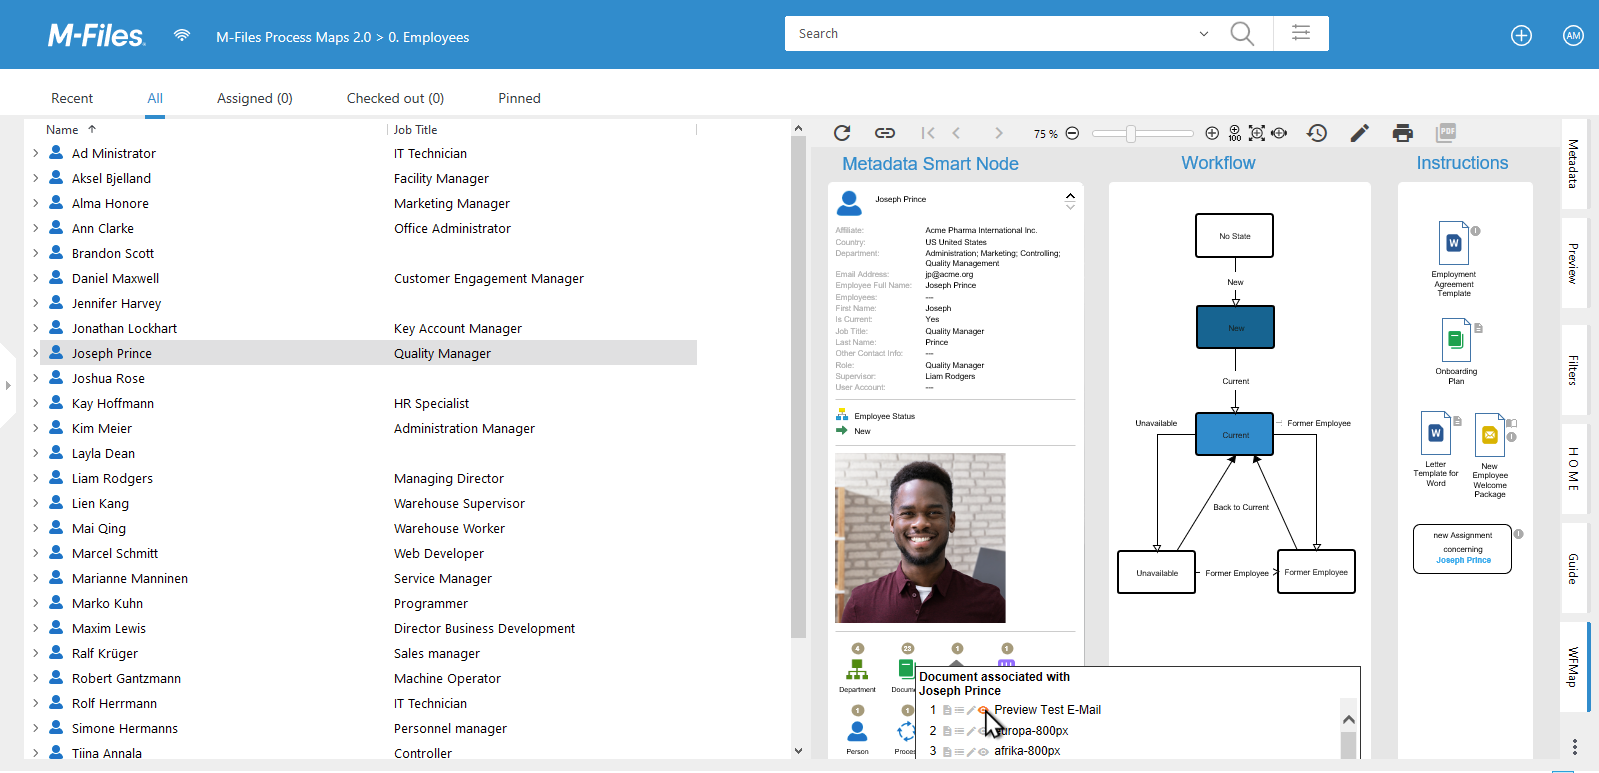The width and height of the screenshot is (1599, 773).
Task: Print the process map
Action: 1403,133
